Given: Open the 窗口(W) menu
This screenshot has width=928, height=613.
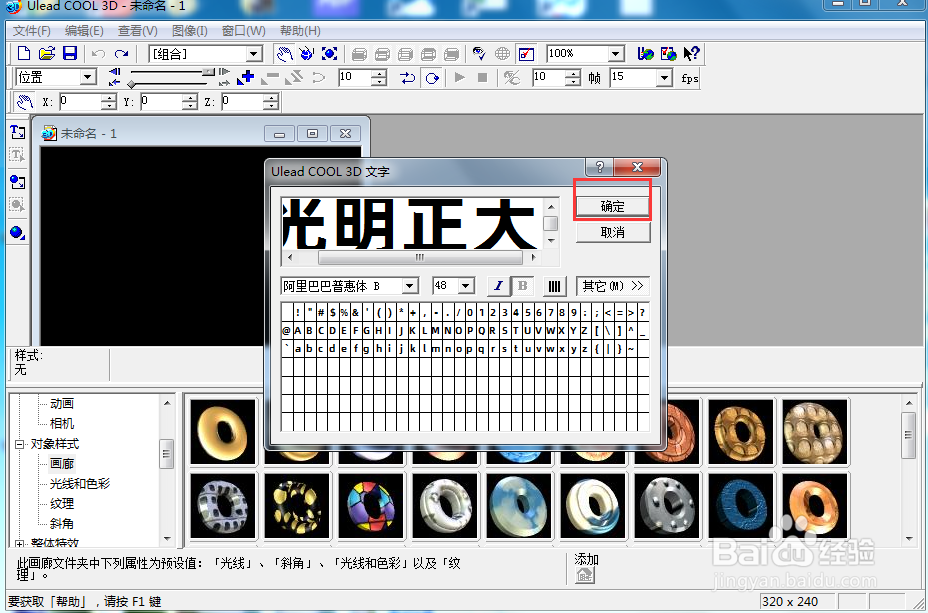Looking at the screenshot, I should pyautogui.click(x=243, y=31).
